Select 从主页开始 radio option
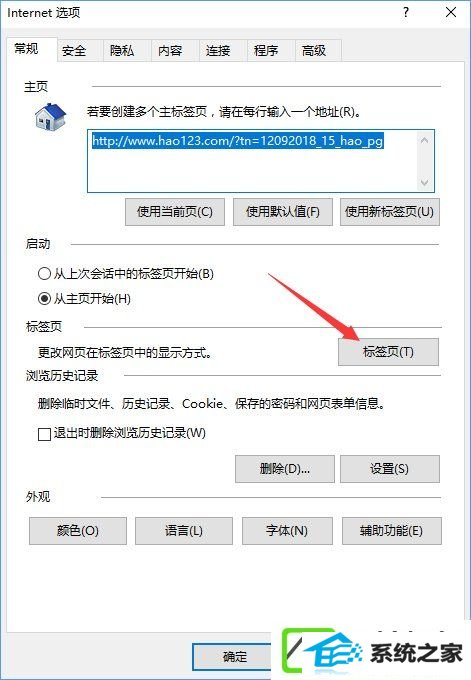The height and width of the screenshot is (680, 471). tap(44, 298)
